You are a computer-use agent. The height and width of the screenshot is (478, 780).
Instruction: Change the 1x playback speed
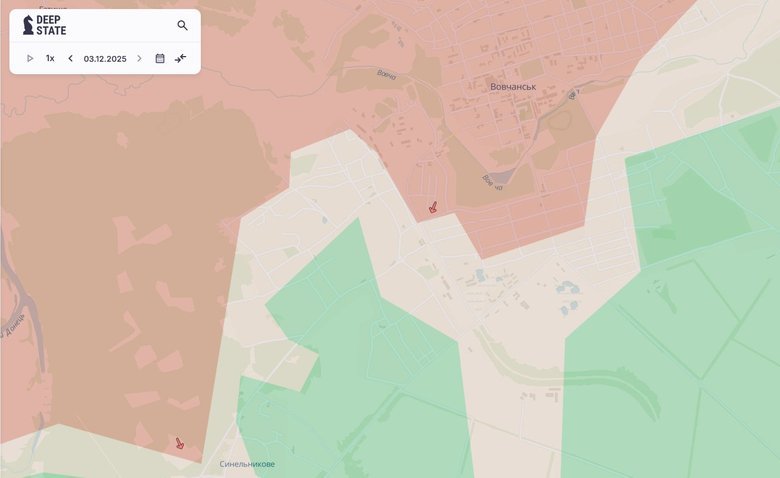click(x=50, y=58)
